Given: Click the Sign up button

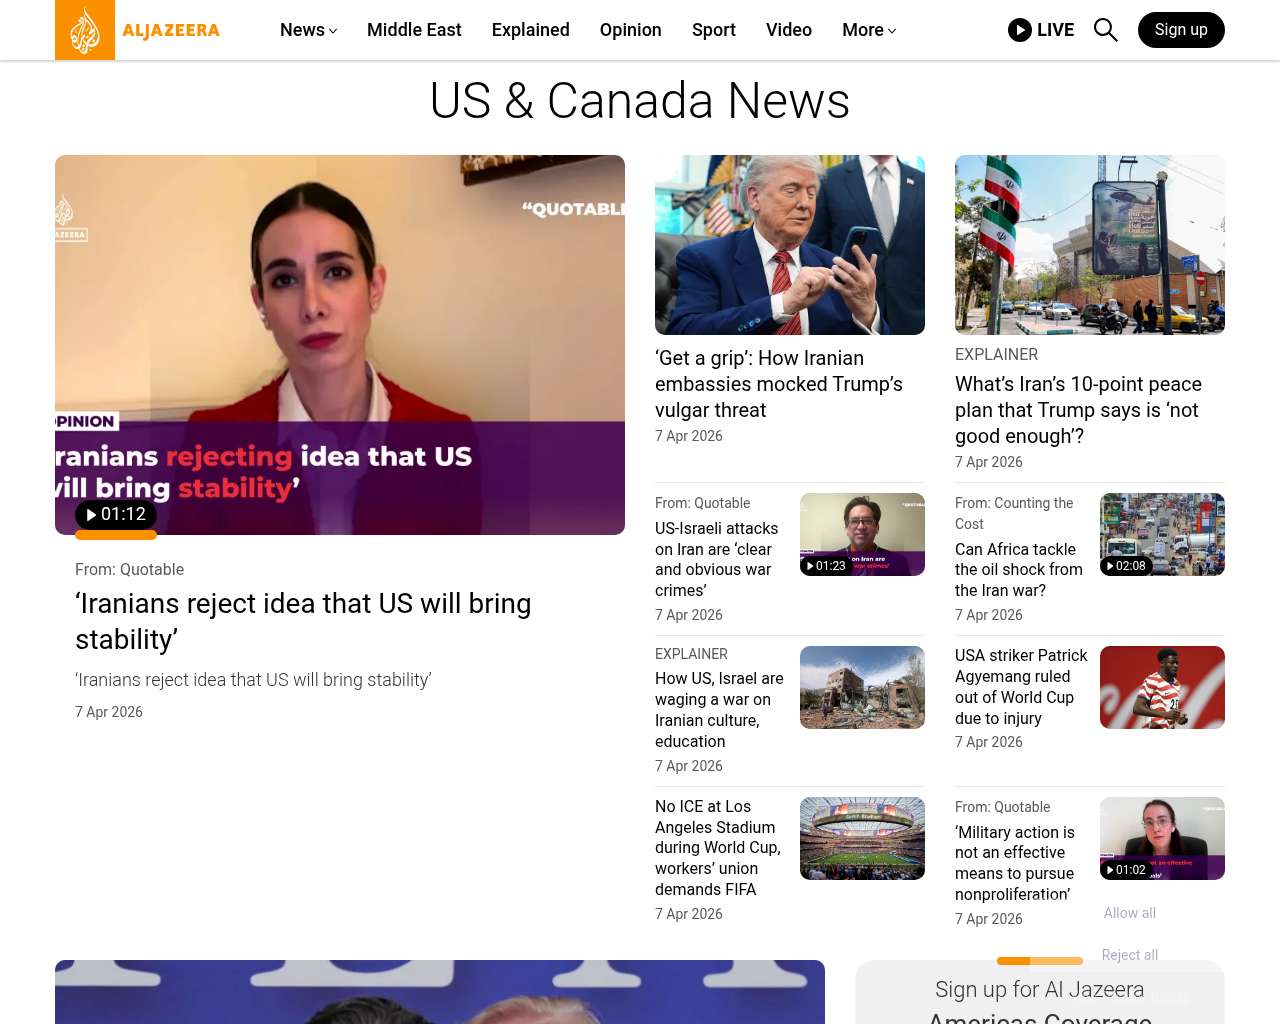Looking at the screenshot, I should [1181, 30].
